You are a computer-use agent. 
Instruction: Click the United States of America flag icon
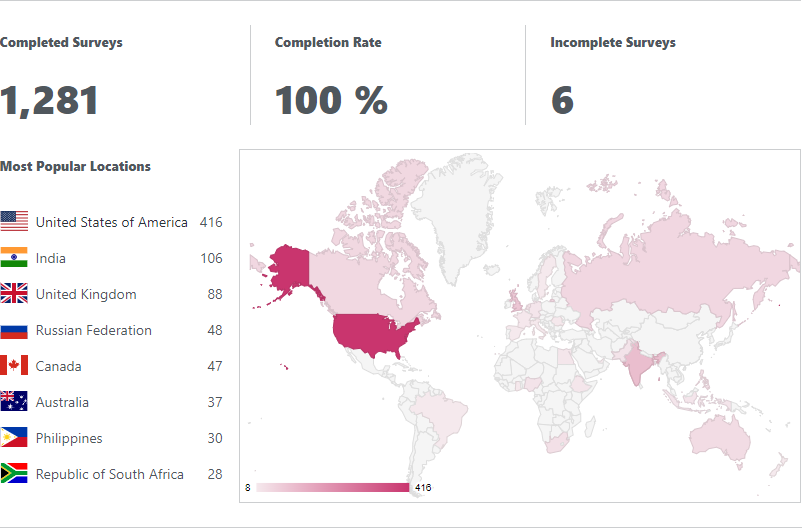pyautogui.click(x=14, y=222)
